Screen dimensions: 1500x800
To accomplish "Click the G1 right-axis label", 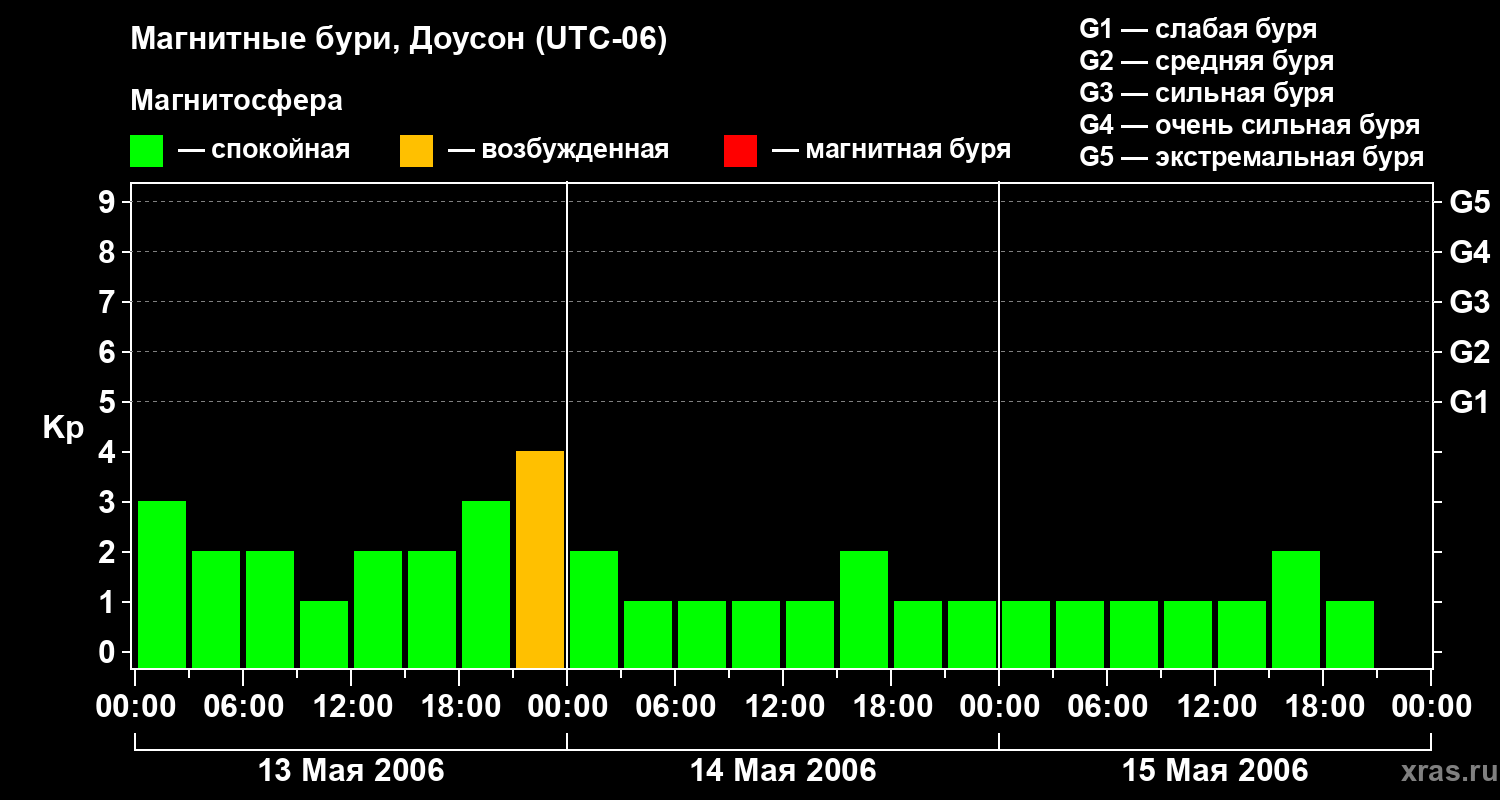I will pyautogui.click(x=1469, y=402).
